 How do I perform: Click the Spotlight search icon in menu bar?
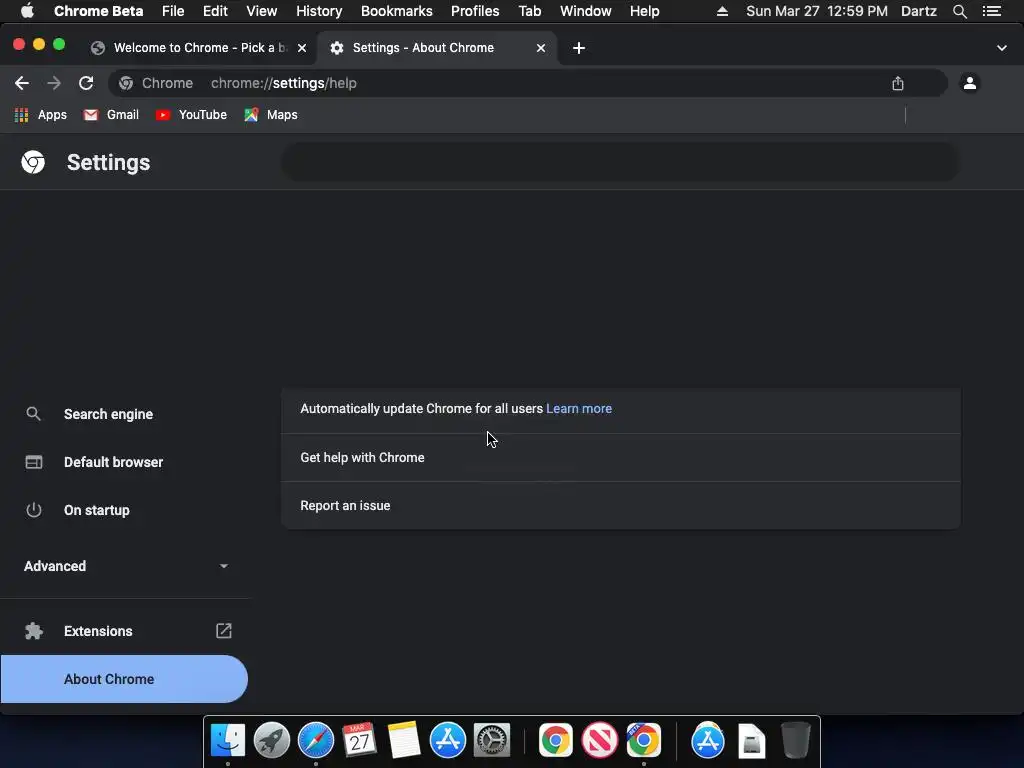[x=959, y=11]
